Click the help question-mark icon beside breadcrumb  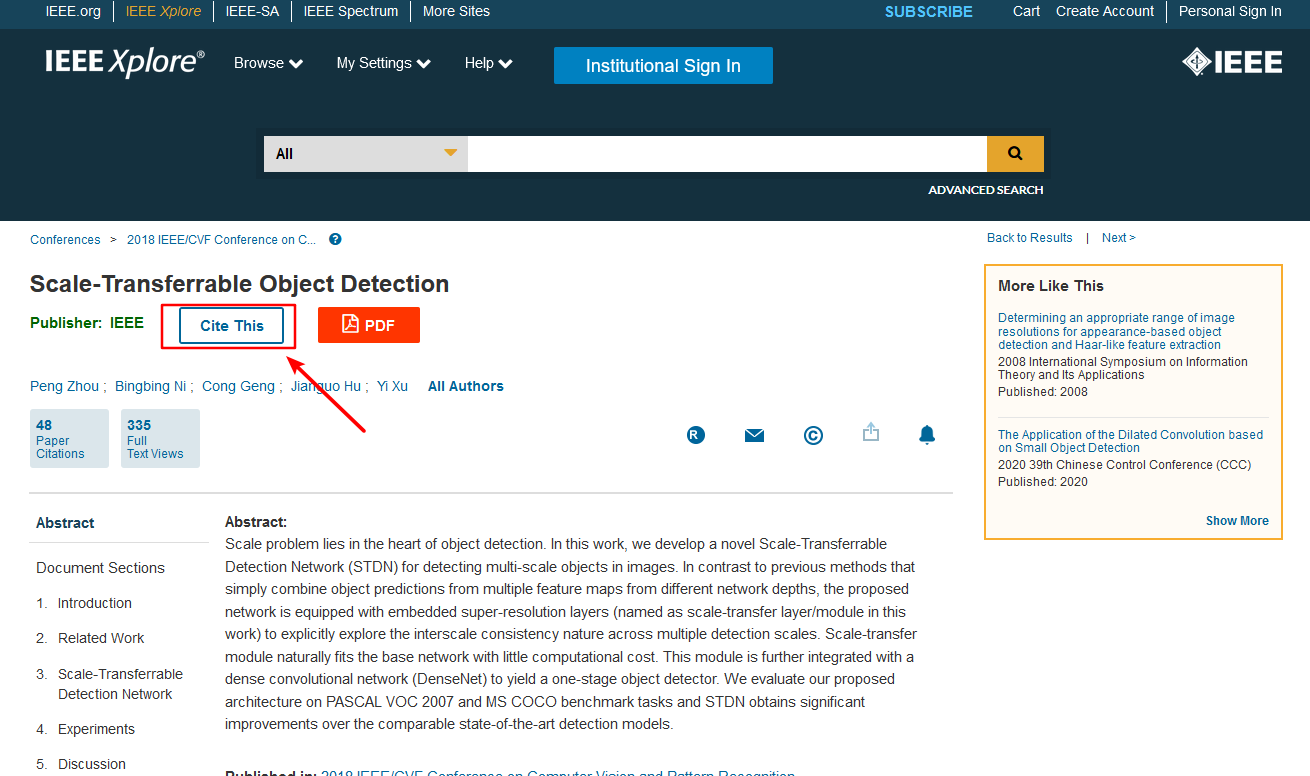pos(335,239)
